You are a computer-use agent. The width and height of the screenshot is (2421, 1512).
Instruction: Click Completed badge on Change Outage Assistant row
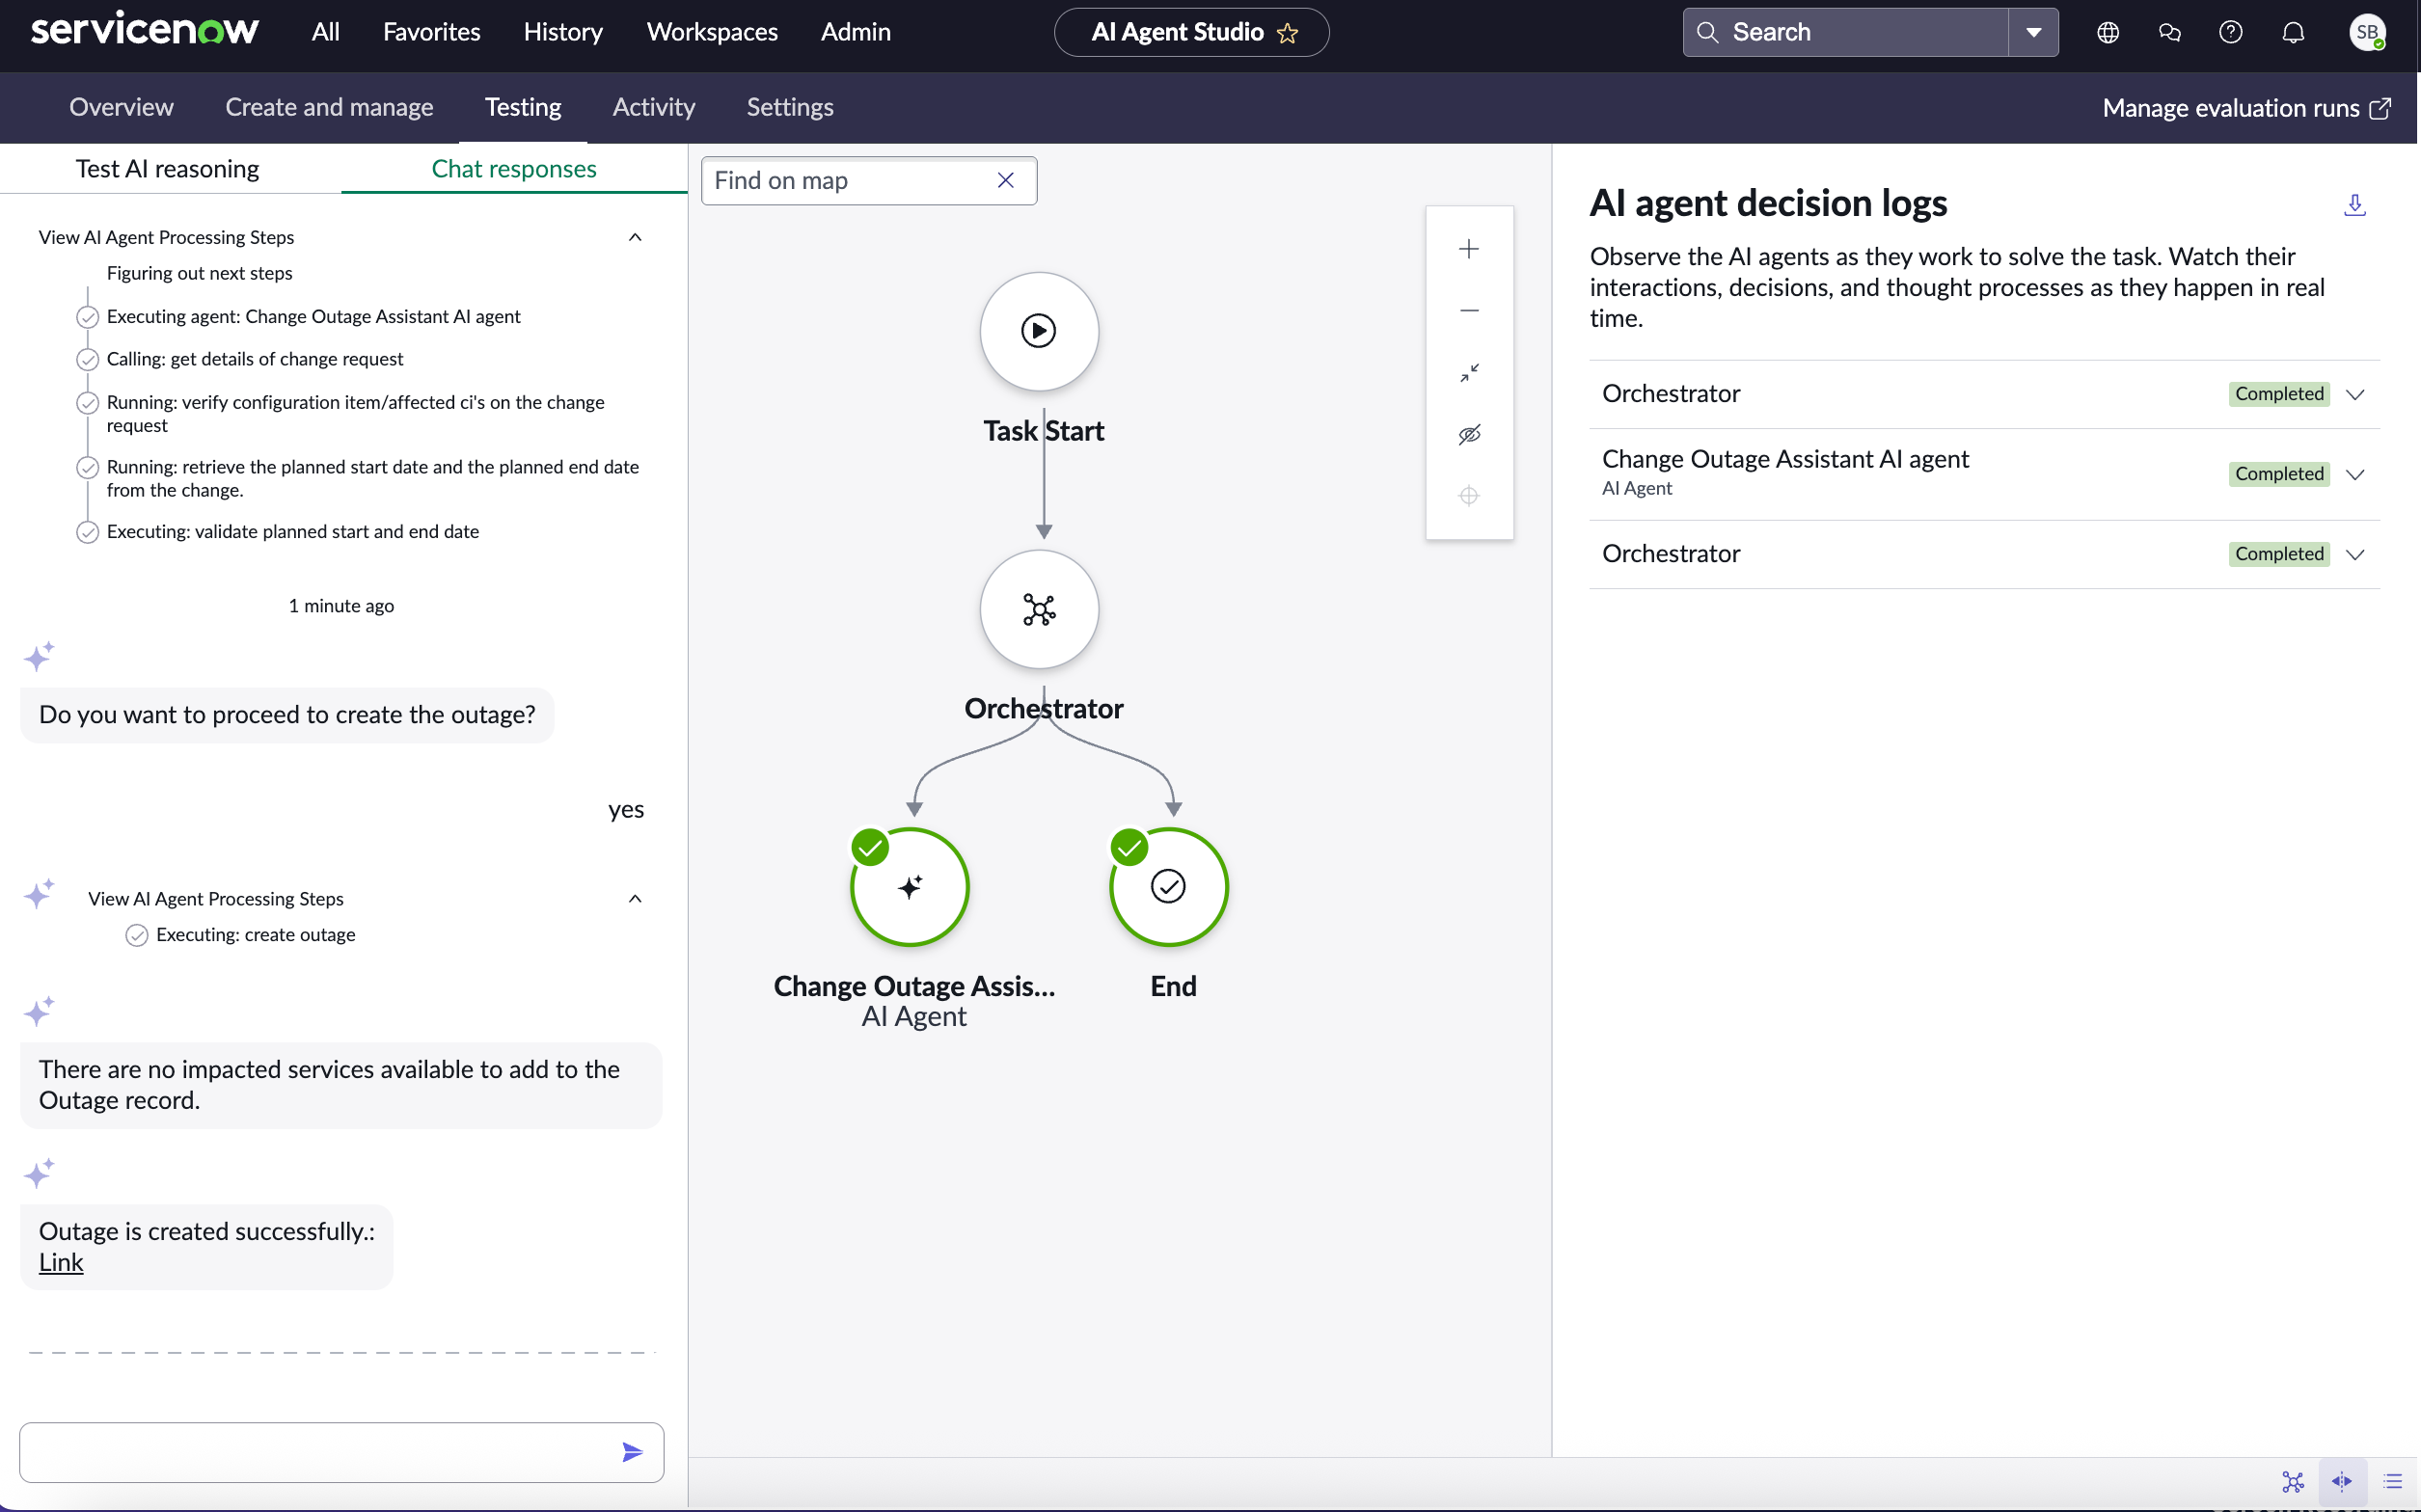[x=2278, y=474]
